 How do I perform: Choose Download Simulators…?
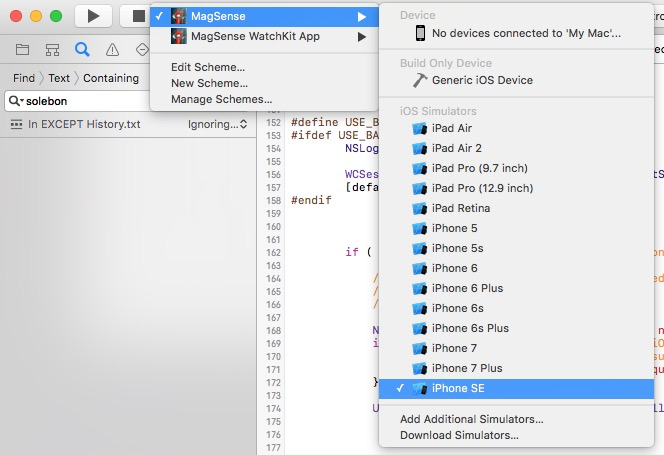(459, 435)
